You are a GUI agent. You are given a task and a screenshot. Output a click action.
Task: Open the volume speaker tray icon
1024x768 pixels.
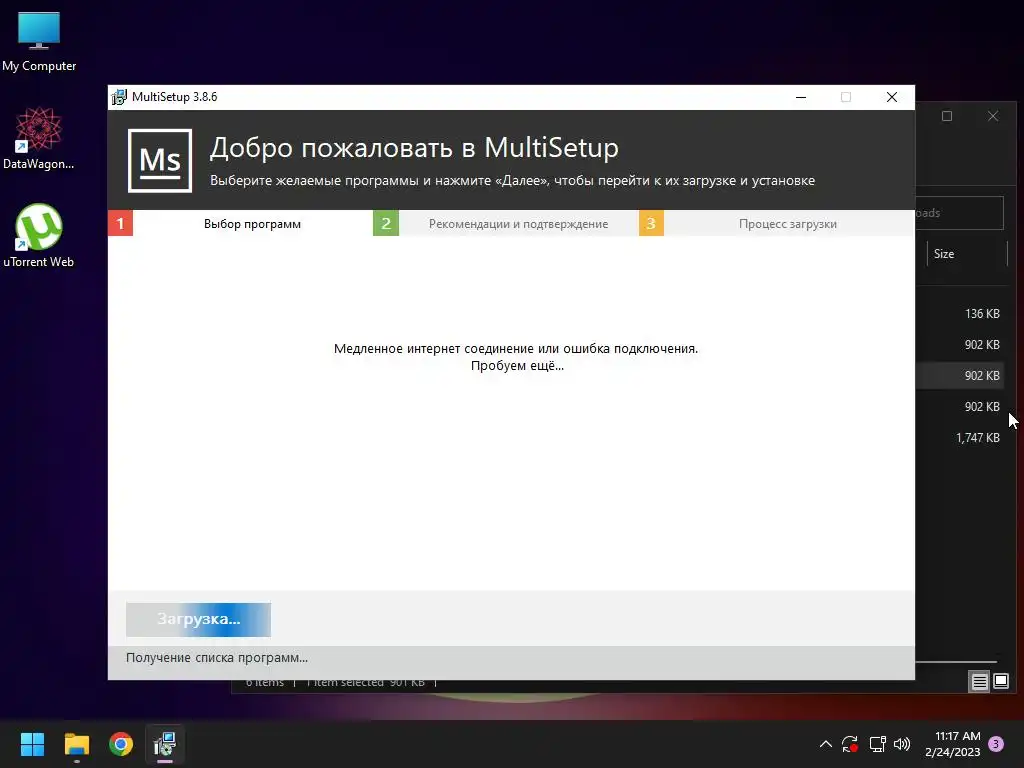902,744
